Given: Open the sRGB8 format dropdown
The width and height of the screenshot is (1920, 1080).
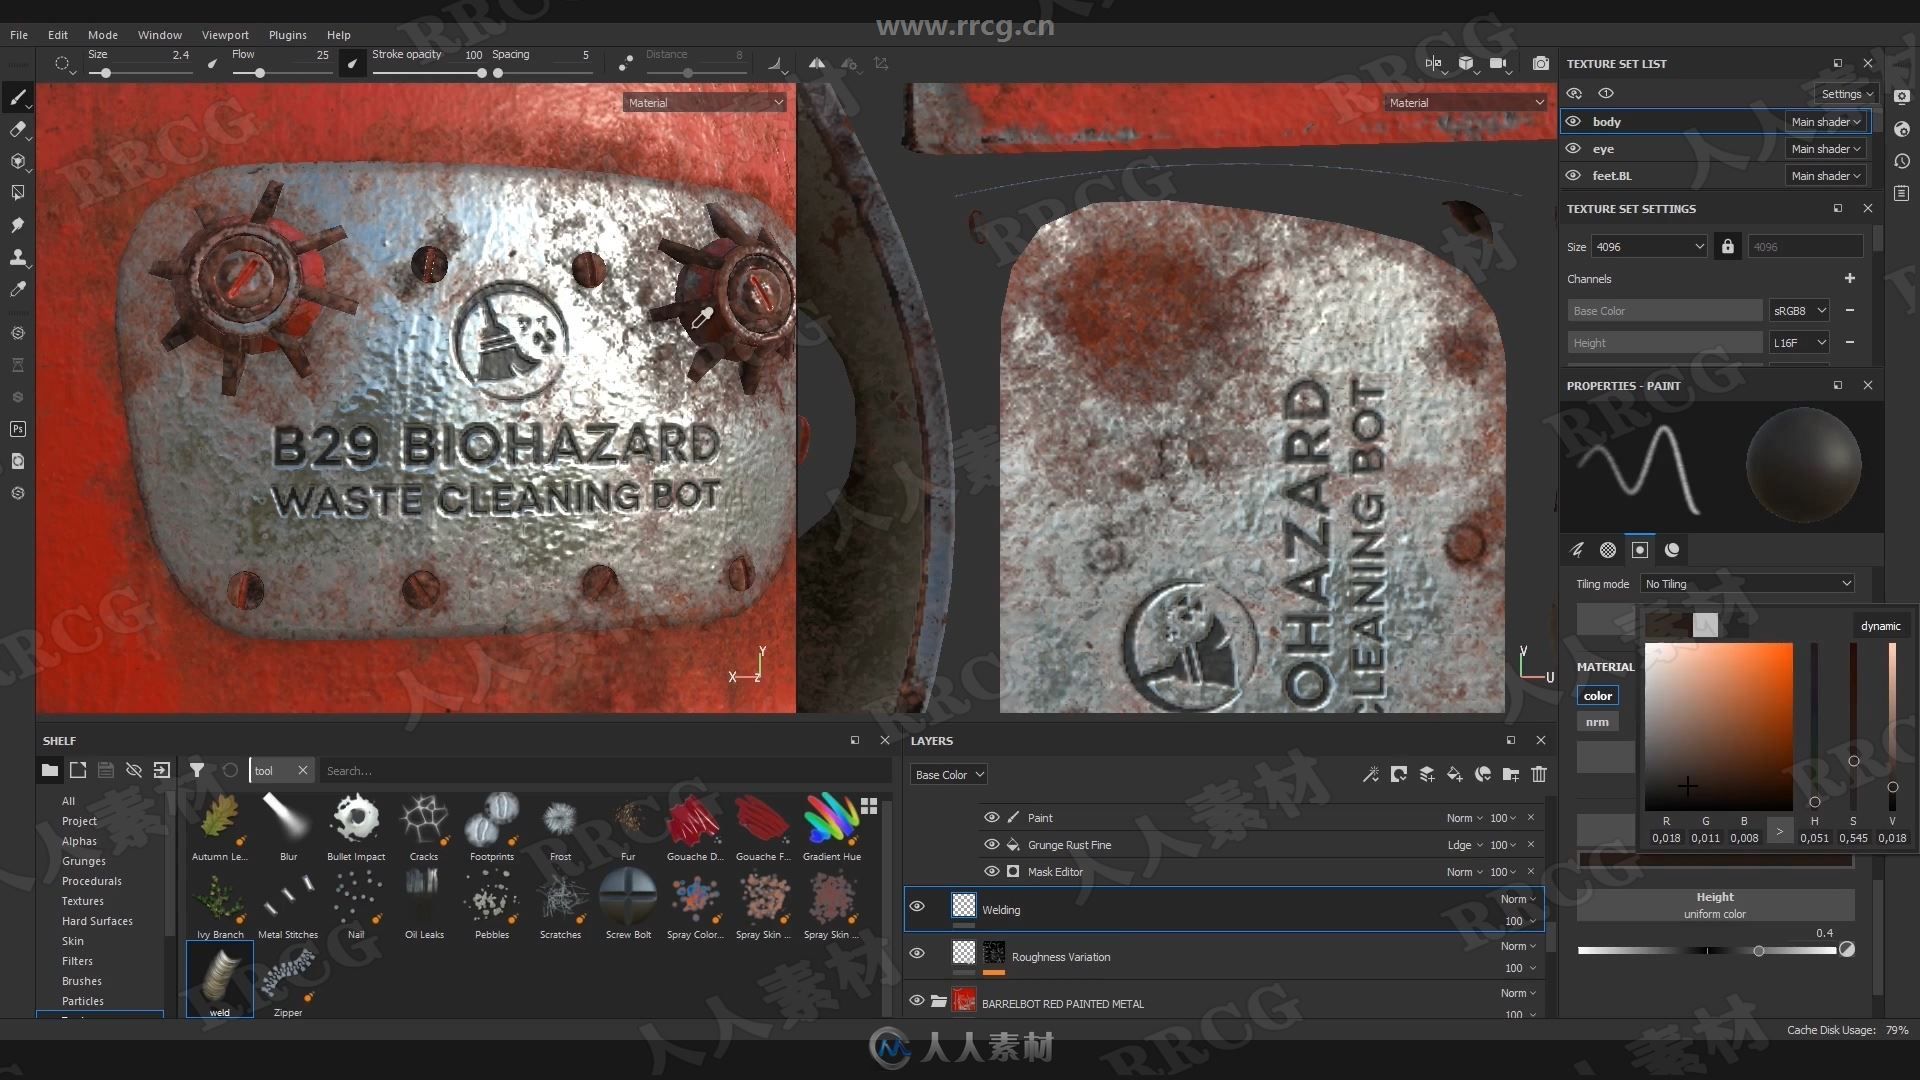Looking at the screenshot, I should [x=1799, y=310].
